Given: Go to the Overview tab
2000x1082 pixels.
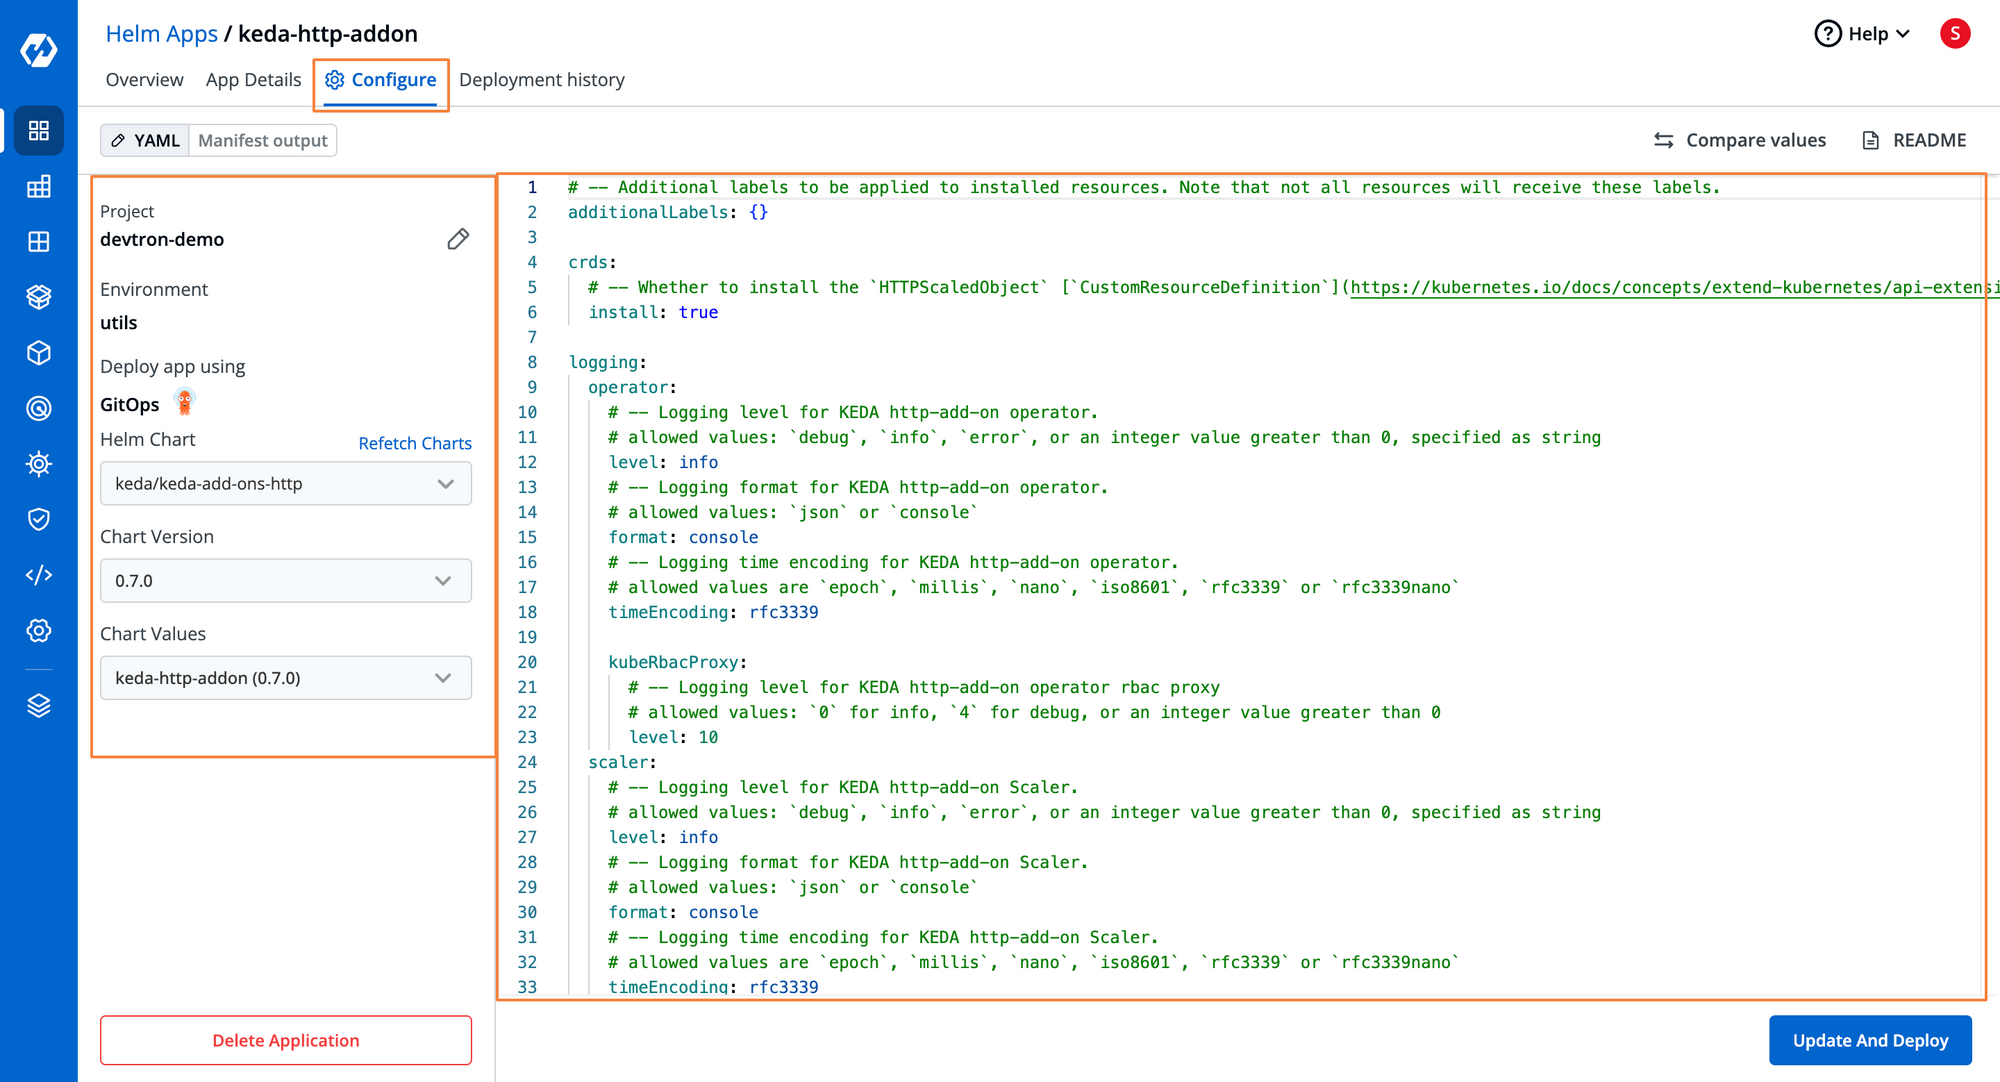Looking at the screenshot, I should pos(145,80).
